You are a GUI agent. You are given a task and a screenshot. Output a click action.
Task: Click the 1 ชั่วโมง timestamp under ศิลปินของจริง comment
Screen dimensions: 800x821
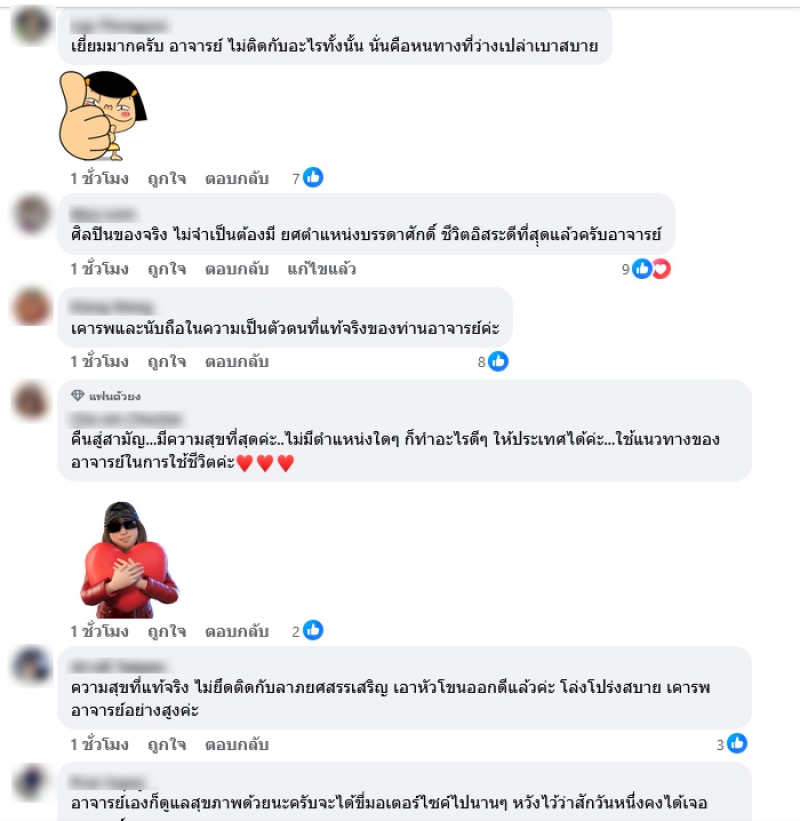pos(99,269)
